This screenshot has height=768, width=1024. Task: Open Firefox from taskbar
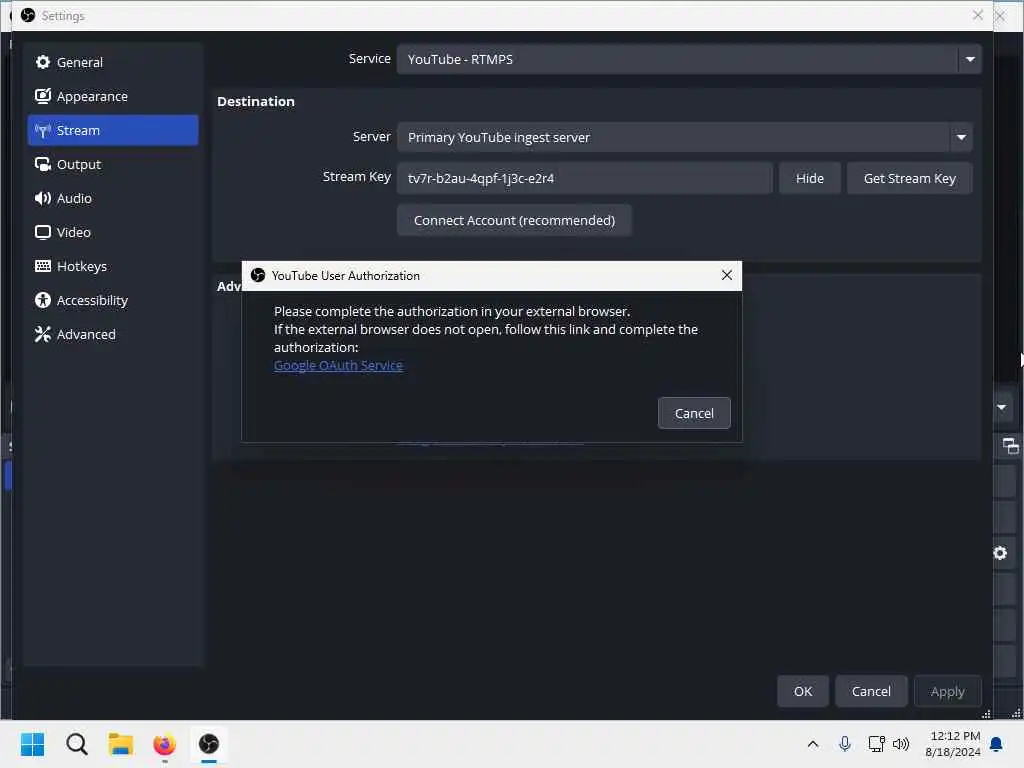(x=165, y=744)
